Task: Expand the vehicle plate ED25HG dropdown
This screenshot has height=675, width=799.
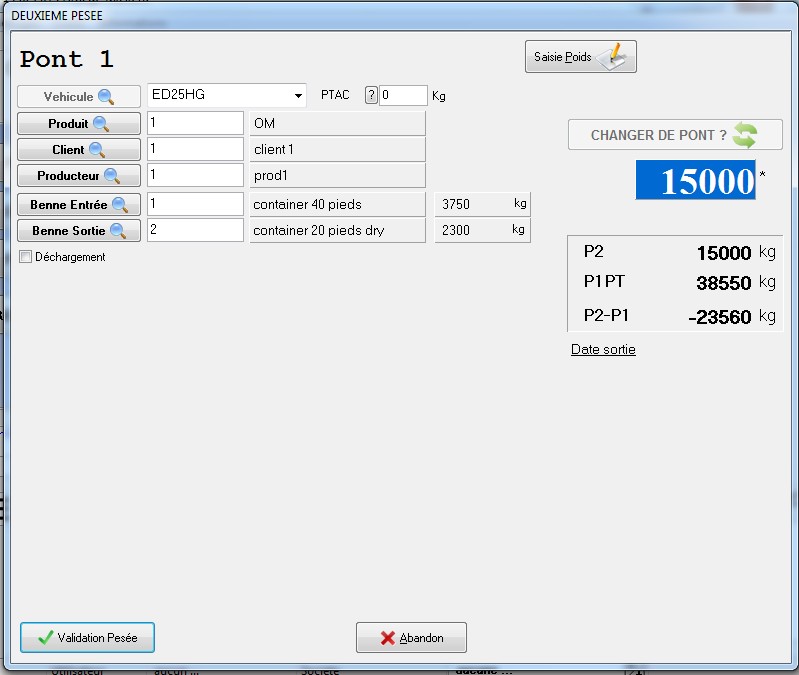Action: 298,97
